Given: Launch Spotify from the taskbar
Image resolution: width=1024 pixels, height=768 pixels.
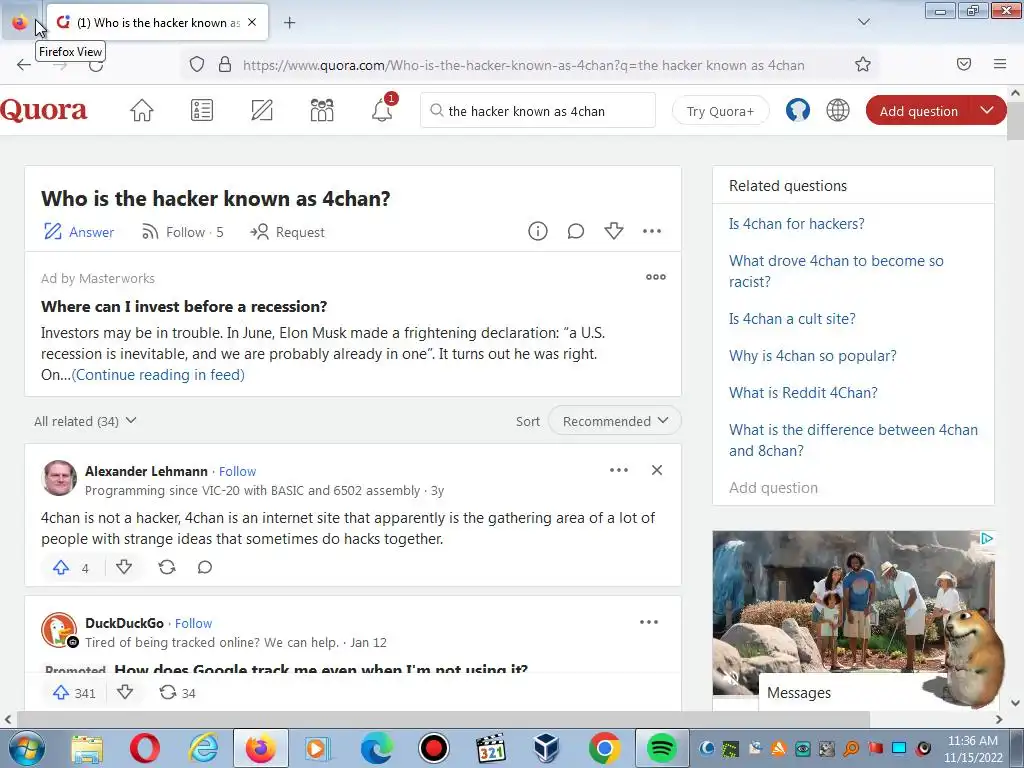Looking at the screenshot, I should (662, 748).
